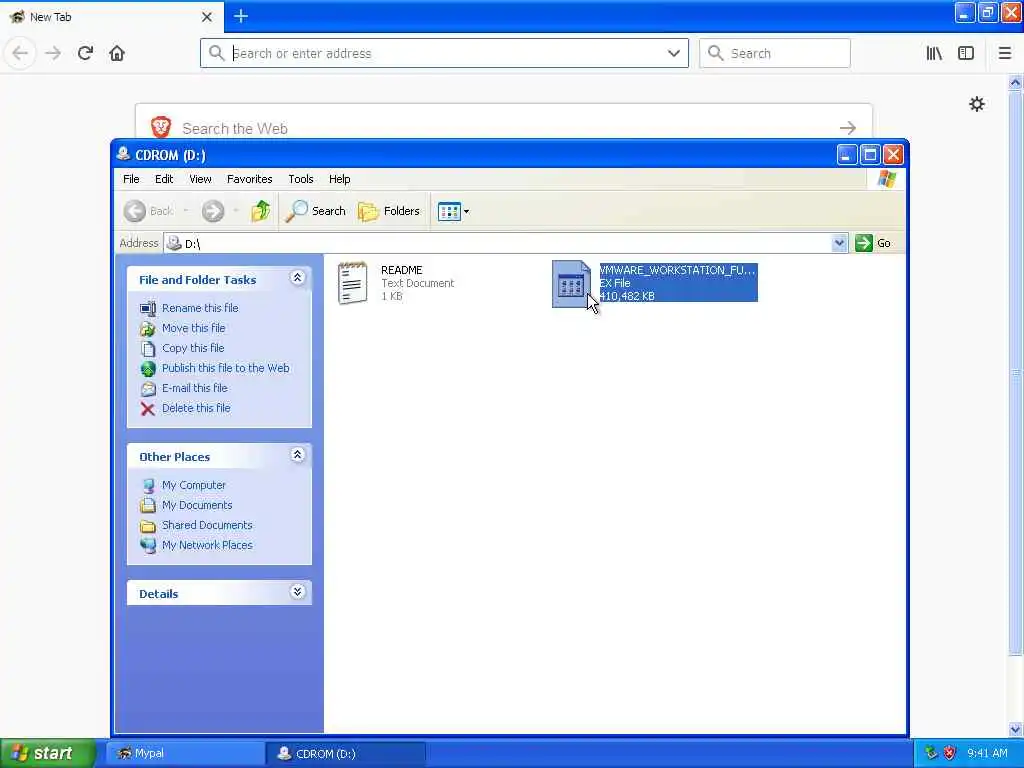Click Delete this file link
This screenshot has width=1024, height=768.
click(x=196, y=408)
